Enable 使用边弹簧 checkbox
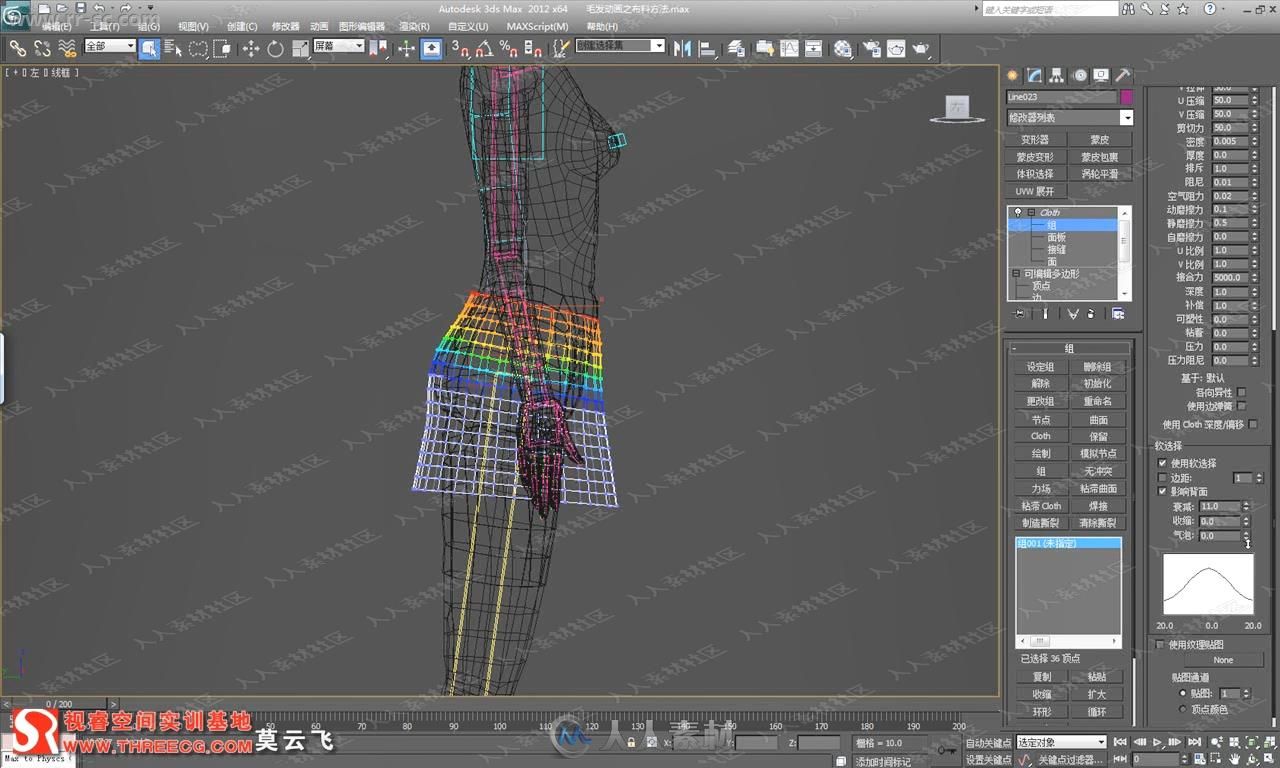This screenshot has height=768, width=1280. (x=1241, y=406)
